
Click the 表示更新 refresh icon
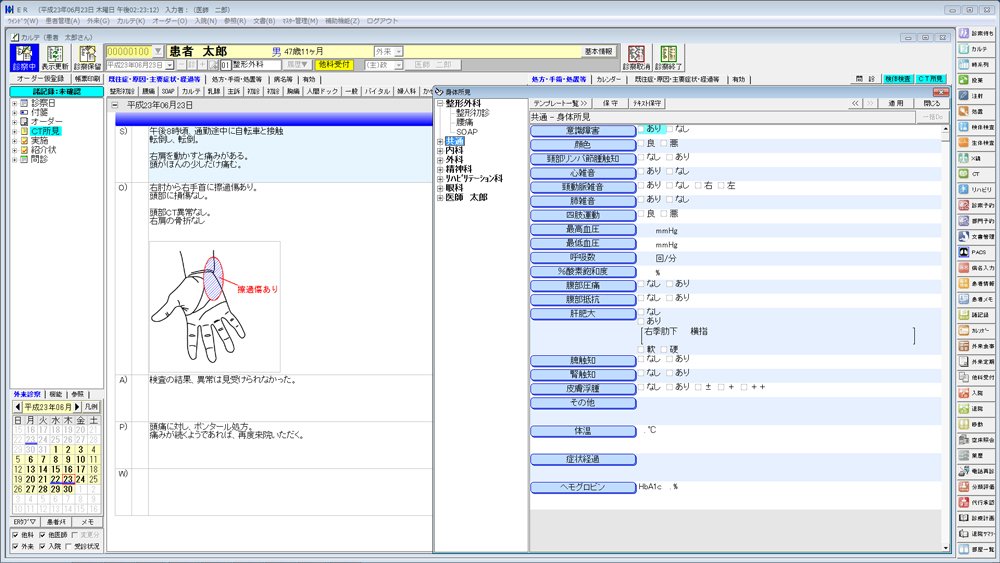coord(55,57)
